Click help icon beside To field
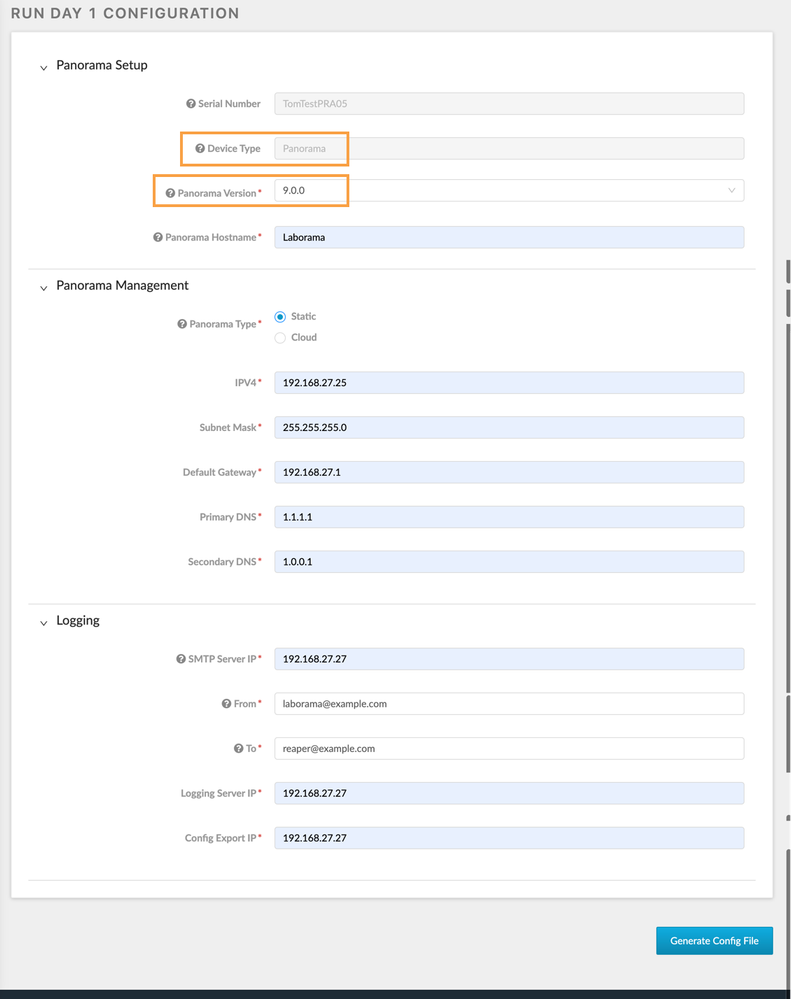 (238, 749)
